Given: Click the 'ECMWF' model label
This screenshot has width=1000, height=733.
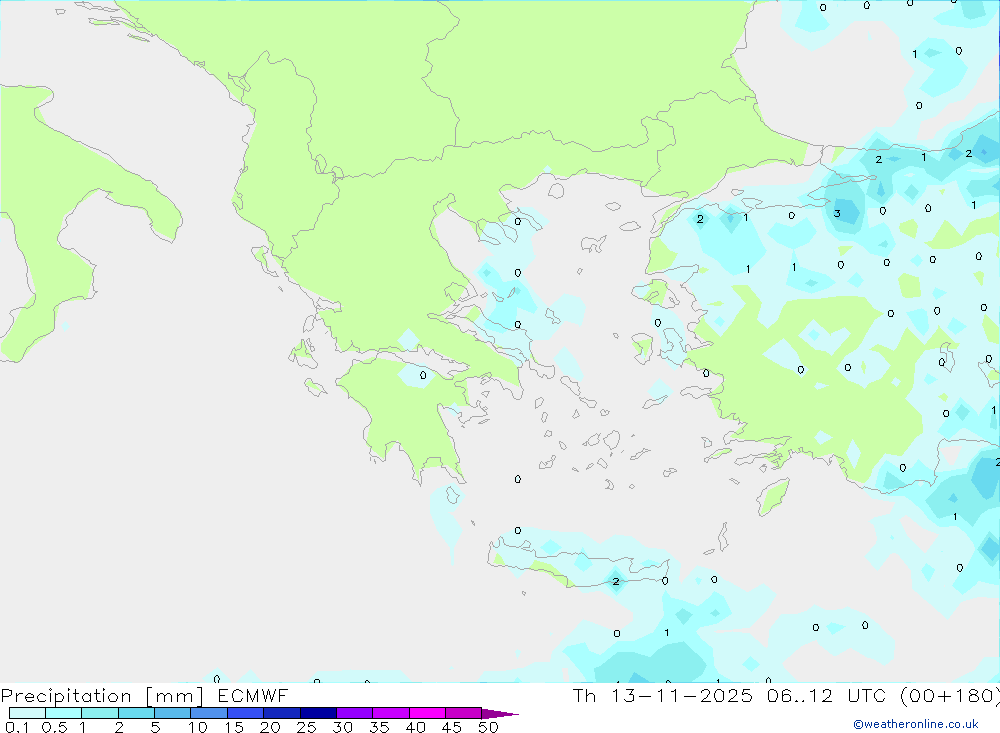Looking at the screenshot, I should 253,696.
